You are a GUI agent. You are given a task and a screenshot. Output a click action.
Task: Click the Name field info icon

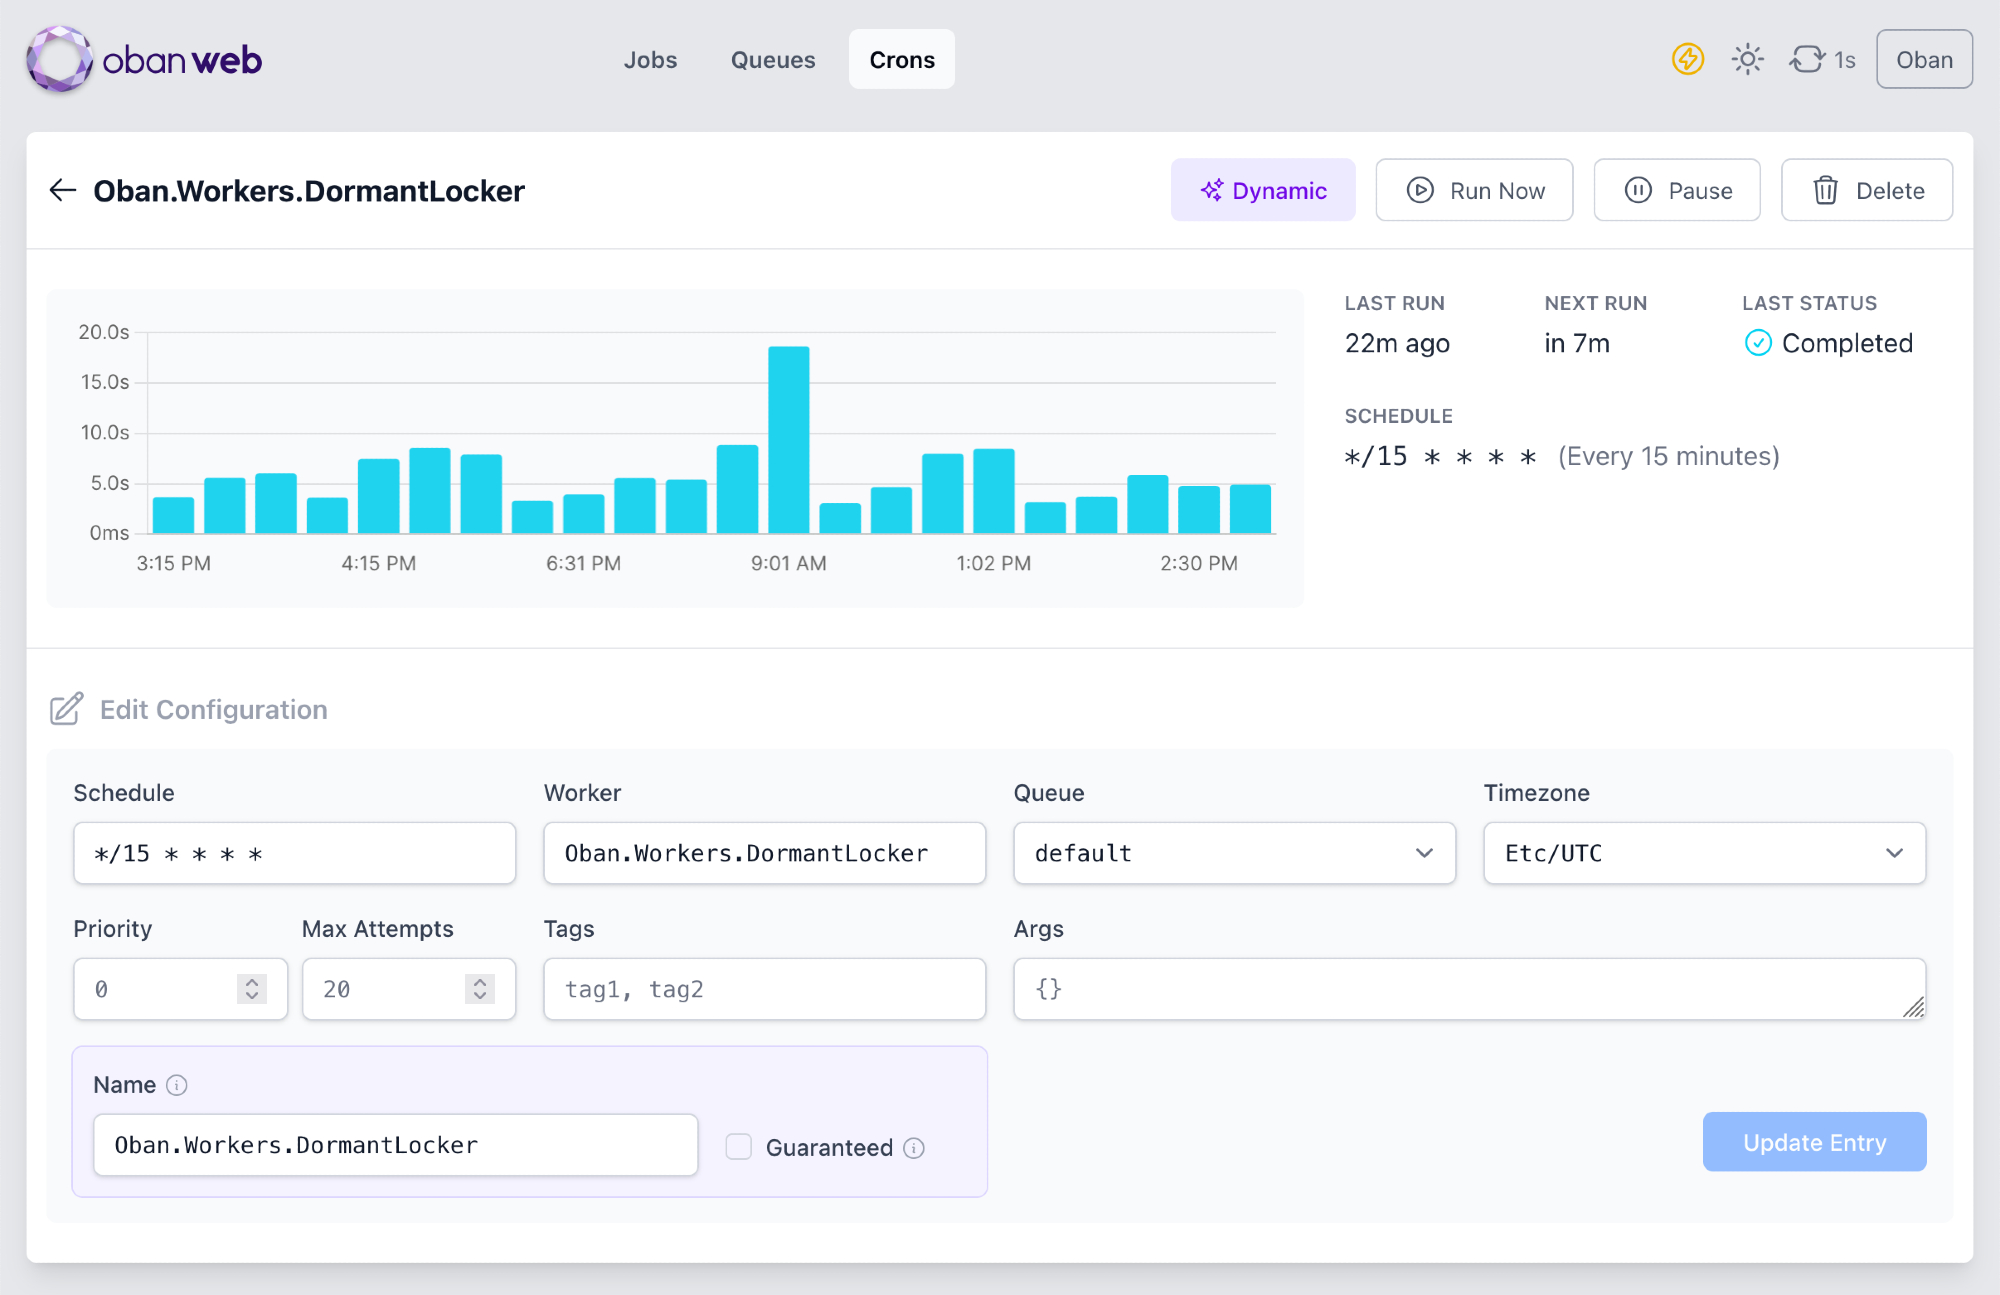click(177, 1085)
